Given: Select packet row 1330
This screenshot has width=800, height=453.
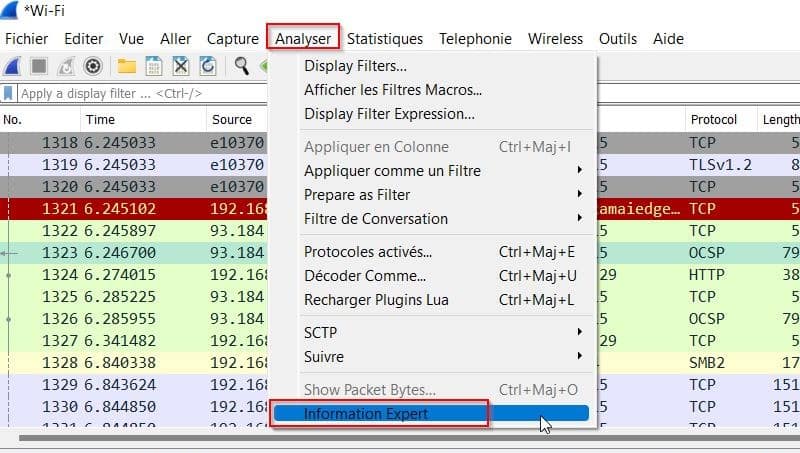Looking at the screenshot, I should [x=134, y=406].
